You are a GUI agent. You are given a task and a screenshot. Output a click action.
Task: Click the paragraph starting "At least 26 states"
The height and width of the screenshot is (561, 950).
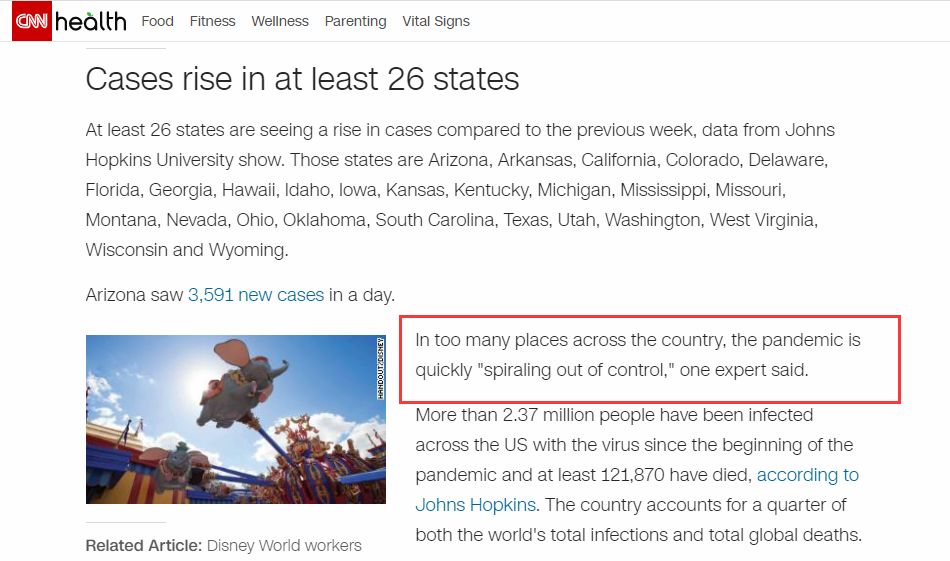[x=459, y=190]
